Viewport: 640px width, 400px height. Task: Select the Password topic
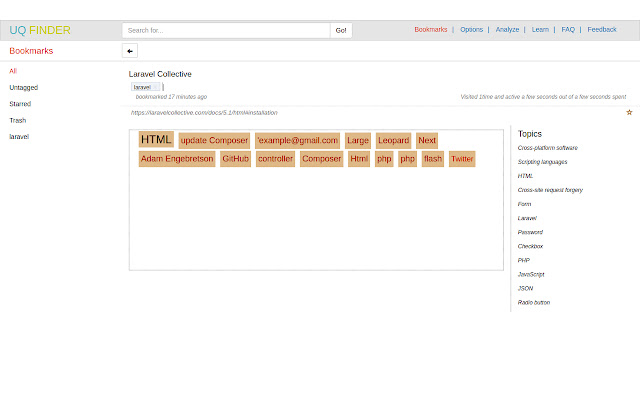coord(530,232)
